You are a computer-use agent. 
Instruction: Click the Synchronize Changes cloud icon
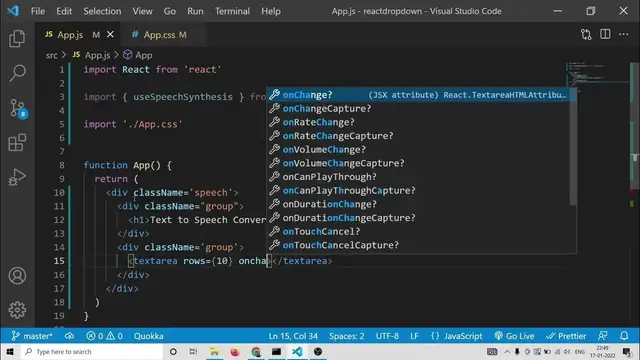(x=69, y=336)
